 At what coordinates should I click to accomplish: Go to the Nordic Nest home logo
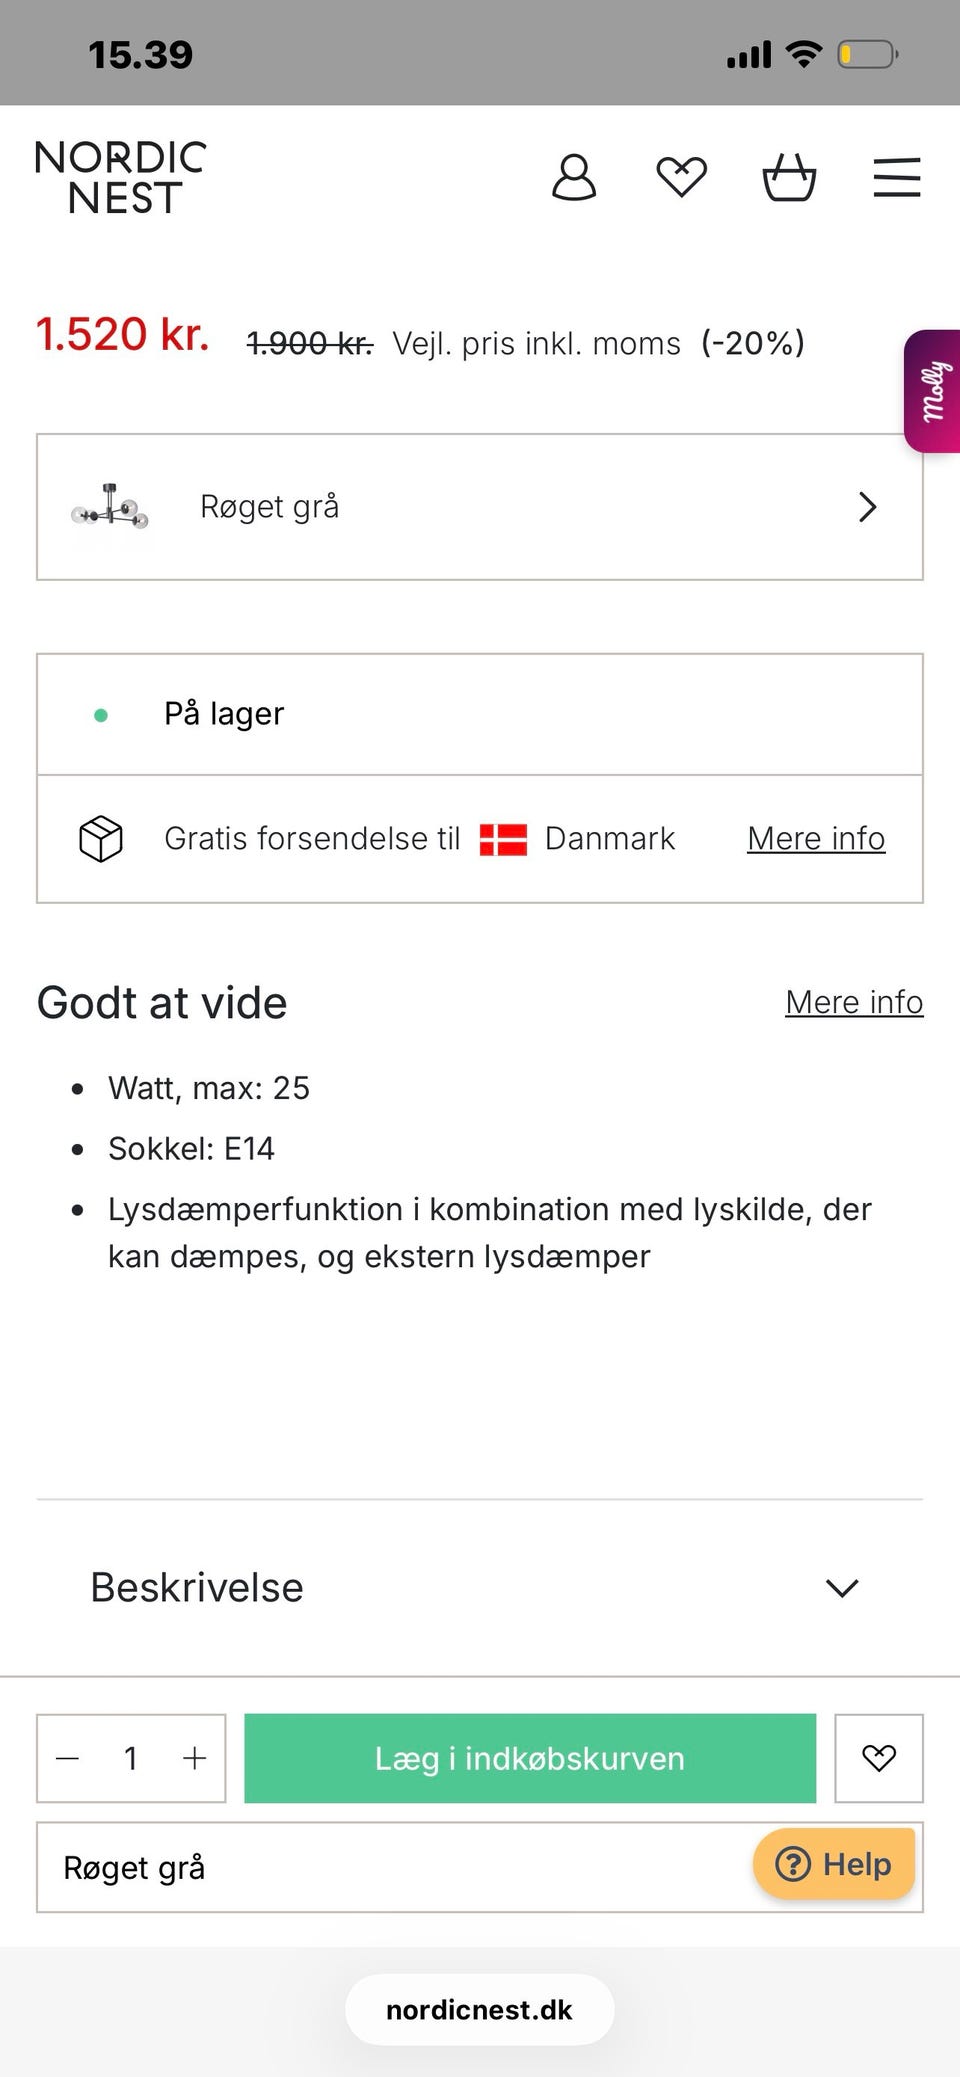click(121, 178)
